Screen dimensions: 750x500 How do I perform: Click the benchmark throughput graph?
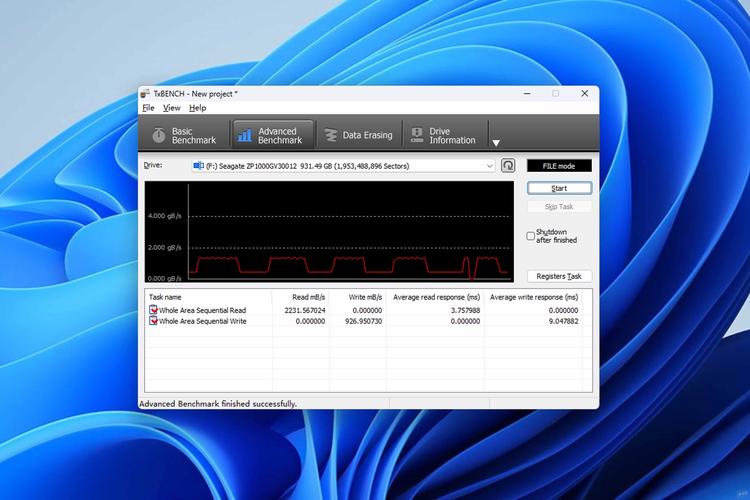(329, 232)
